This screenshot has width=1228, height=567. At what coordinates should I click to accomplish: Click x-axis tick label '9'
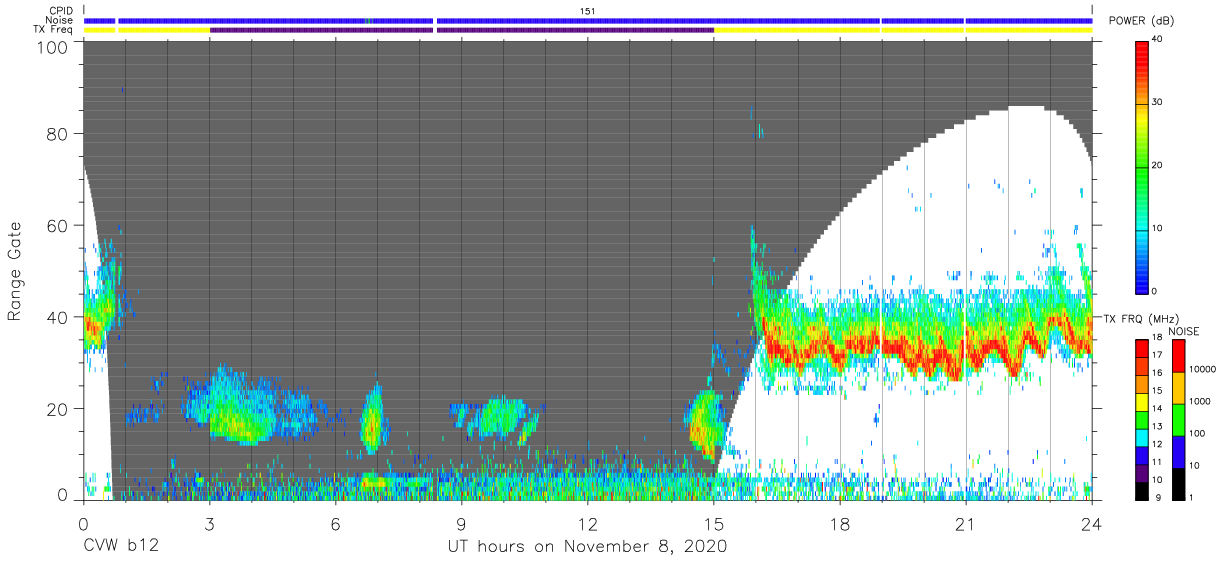461,523
